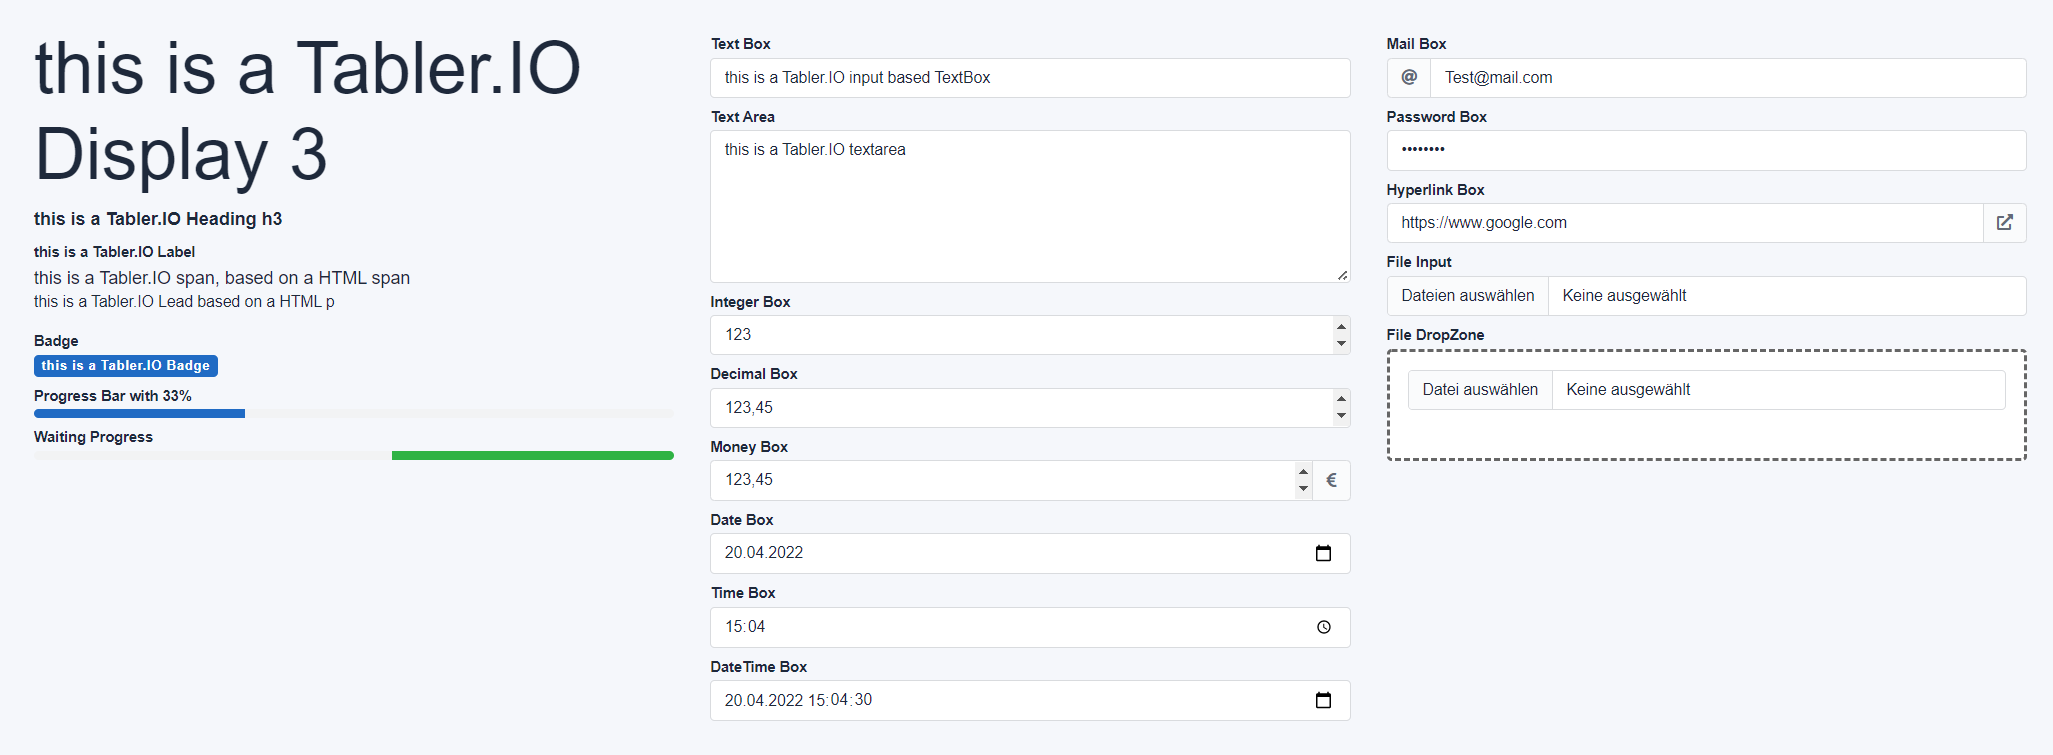
Task: Increase the Decimal Box value
Action: (1341, 399)
